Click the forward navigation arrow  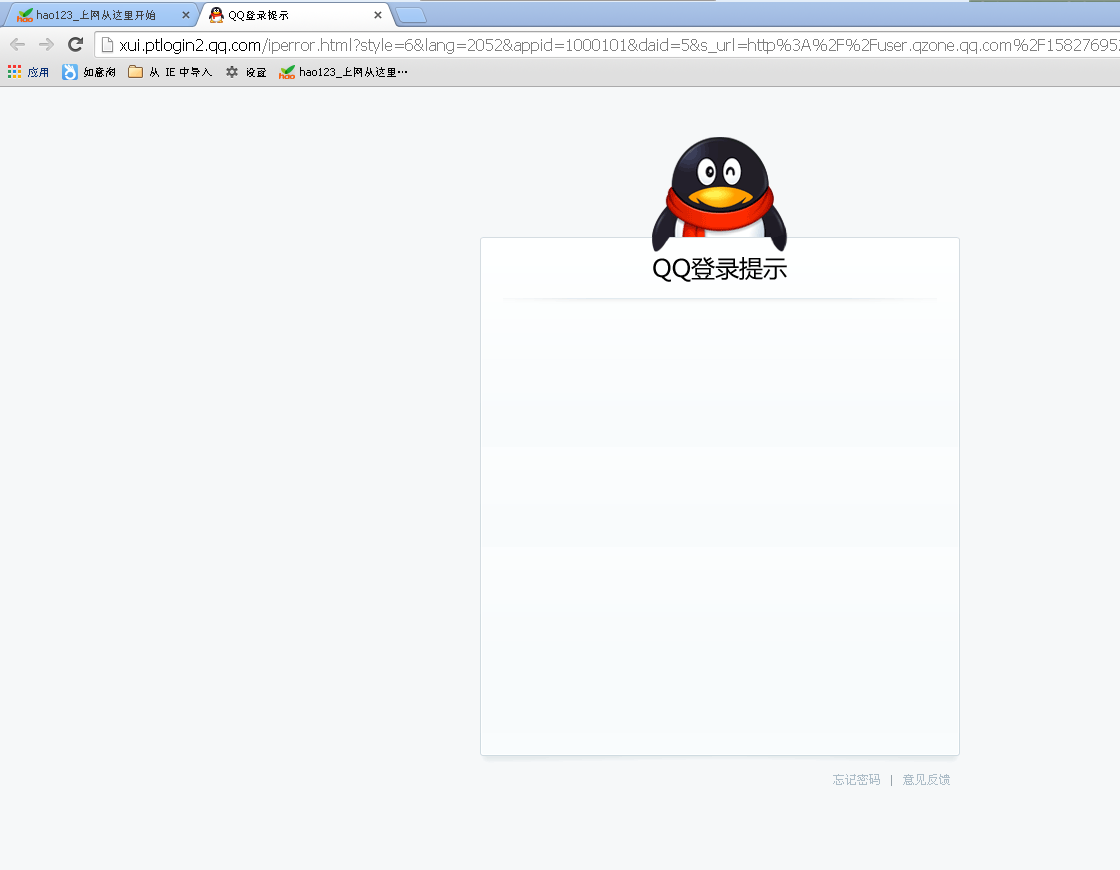(x=46, y=44)
